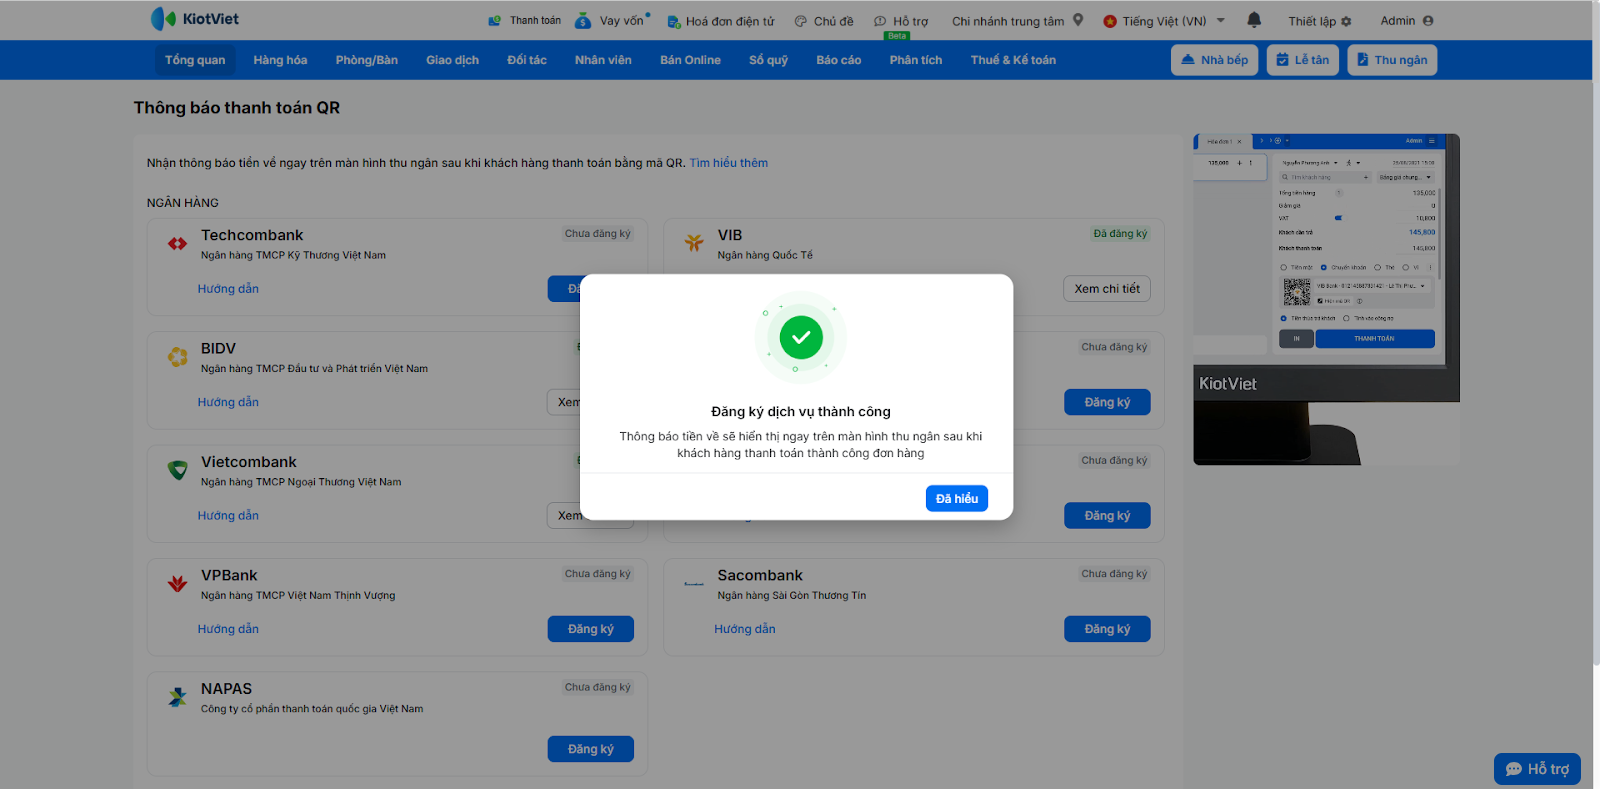Open Hướng dẫn for BIDV

point(228,402)
